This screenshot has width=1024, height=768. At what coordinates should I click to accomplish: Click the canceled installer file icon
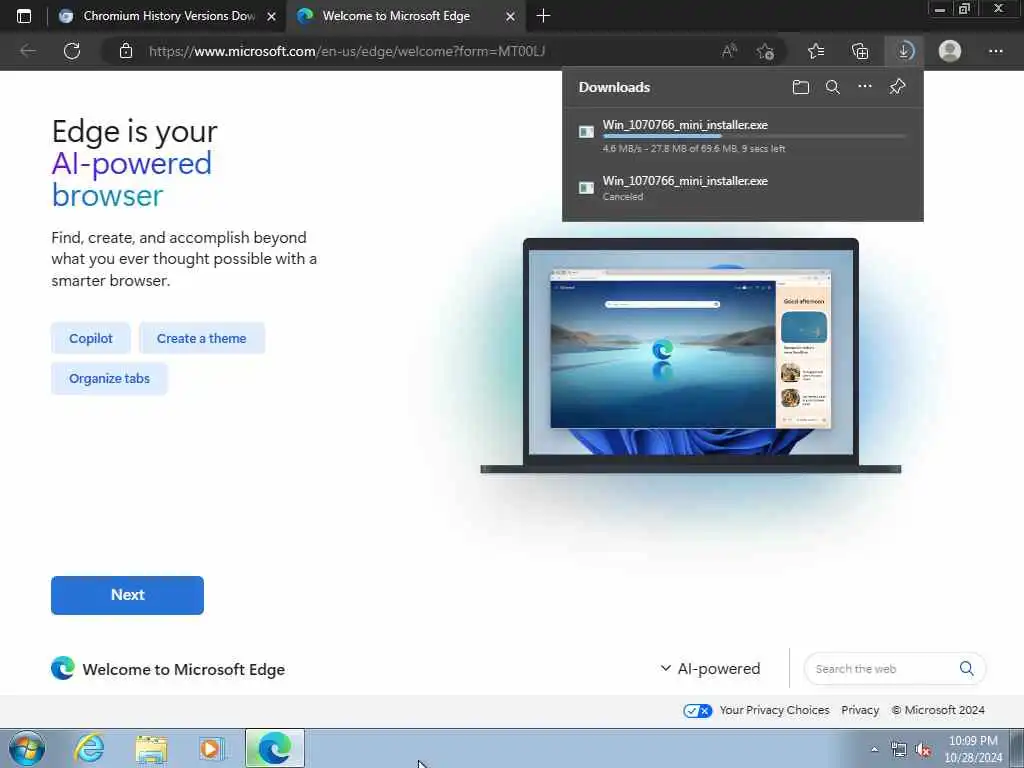(586, 188)
